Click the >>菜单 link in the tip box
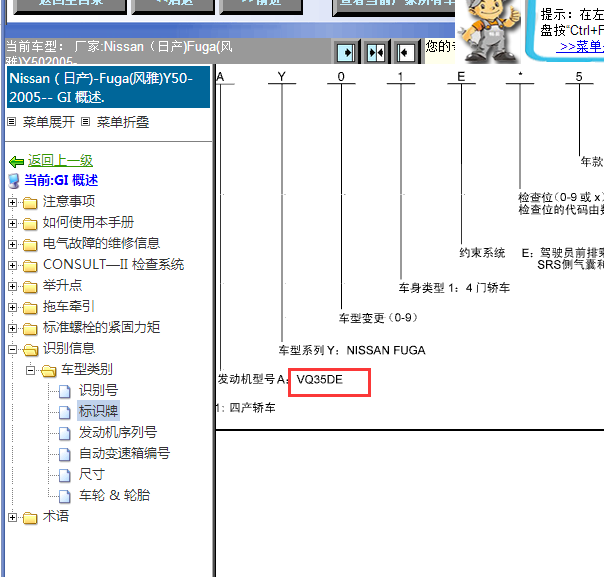The width and height of the screenshot is (604, 577). [x=582, y=47]
